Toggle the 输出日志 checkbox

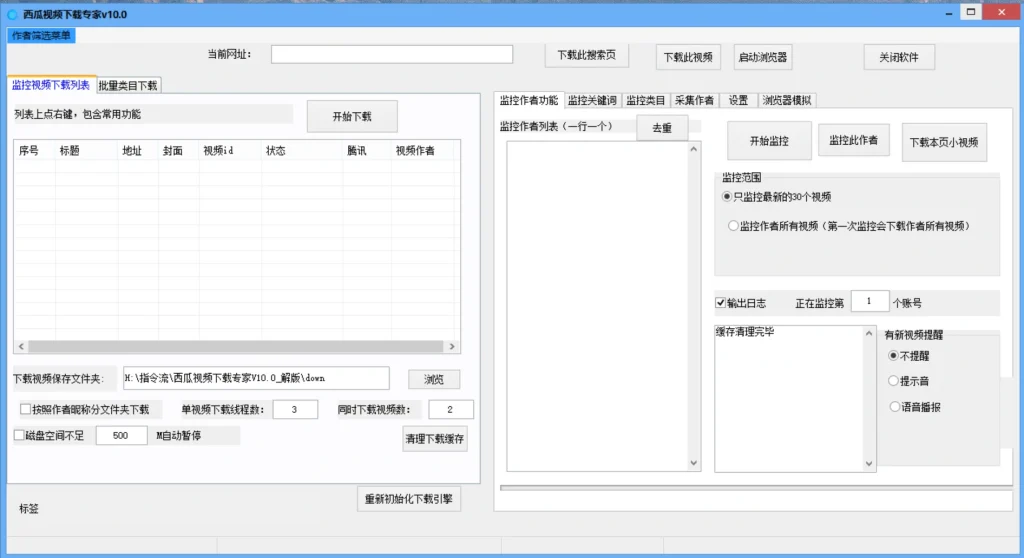coord(720,303)
